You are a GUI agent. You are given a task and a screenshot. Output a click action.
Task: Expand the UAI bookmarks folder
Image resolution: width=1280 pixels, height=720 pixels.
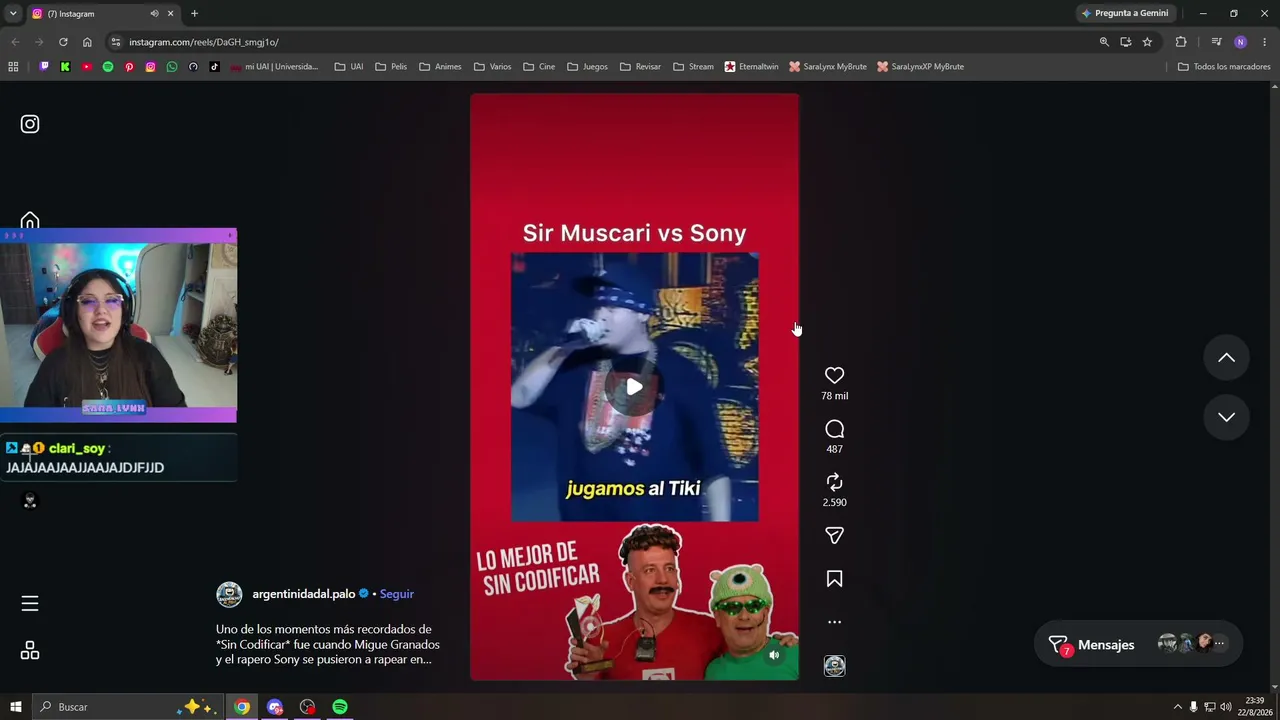pos(349,67)
